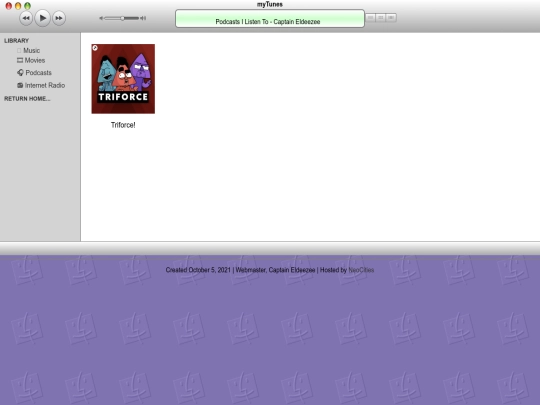This screenshot has height=405, width=540.
Task: Click the red close window button
Action: point(9,6)
